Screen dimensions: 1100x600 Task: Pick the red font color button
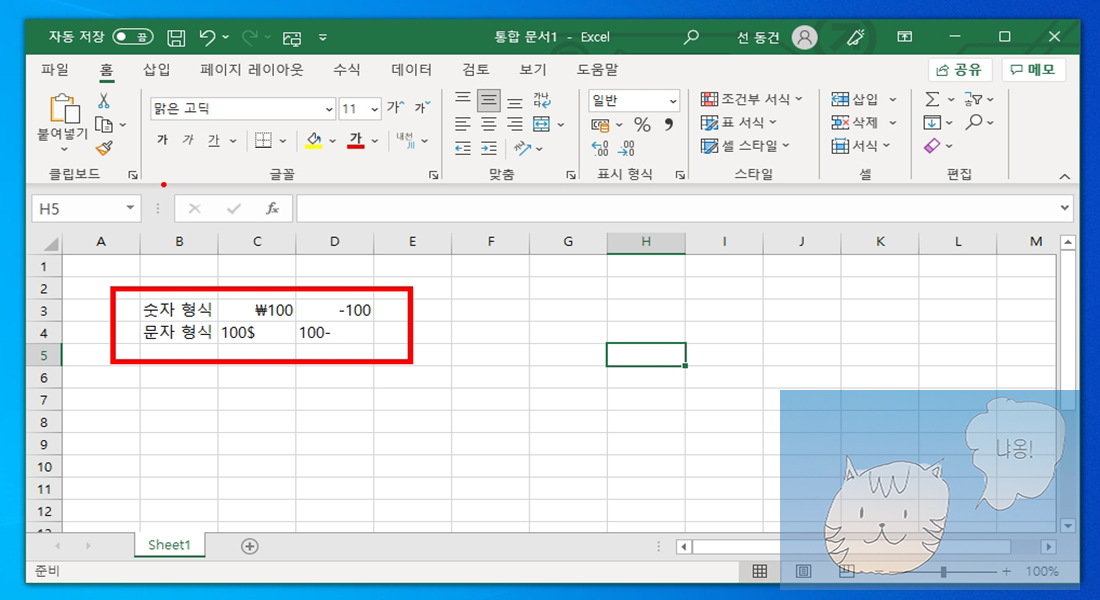coord(356,140)
